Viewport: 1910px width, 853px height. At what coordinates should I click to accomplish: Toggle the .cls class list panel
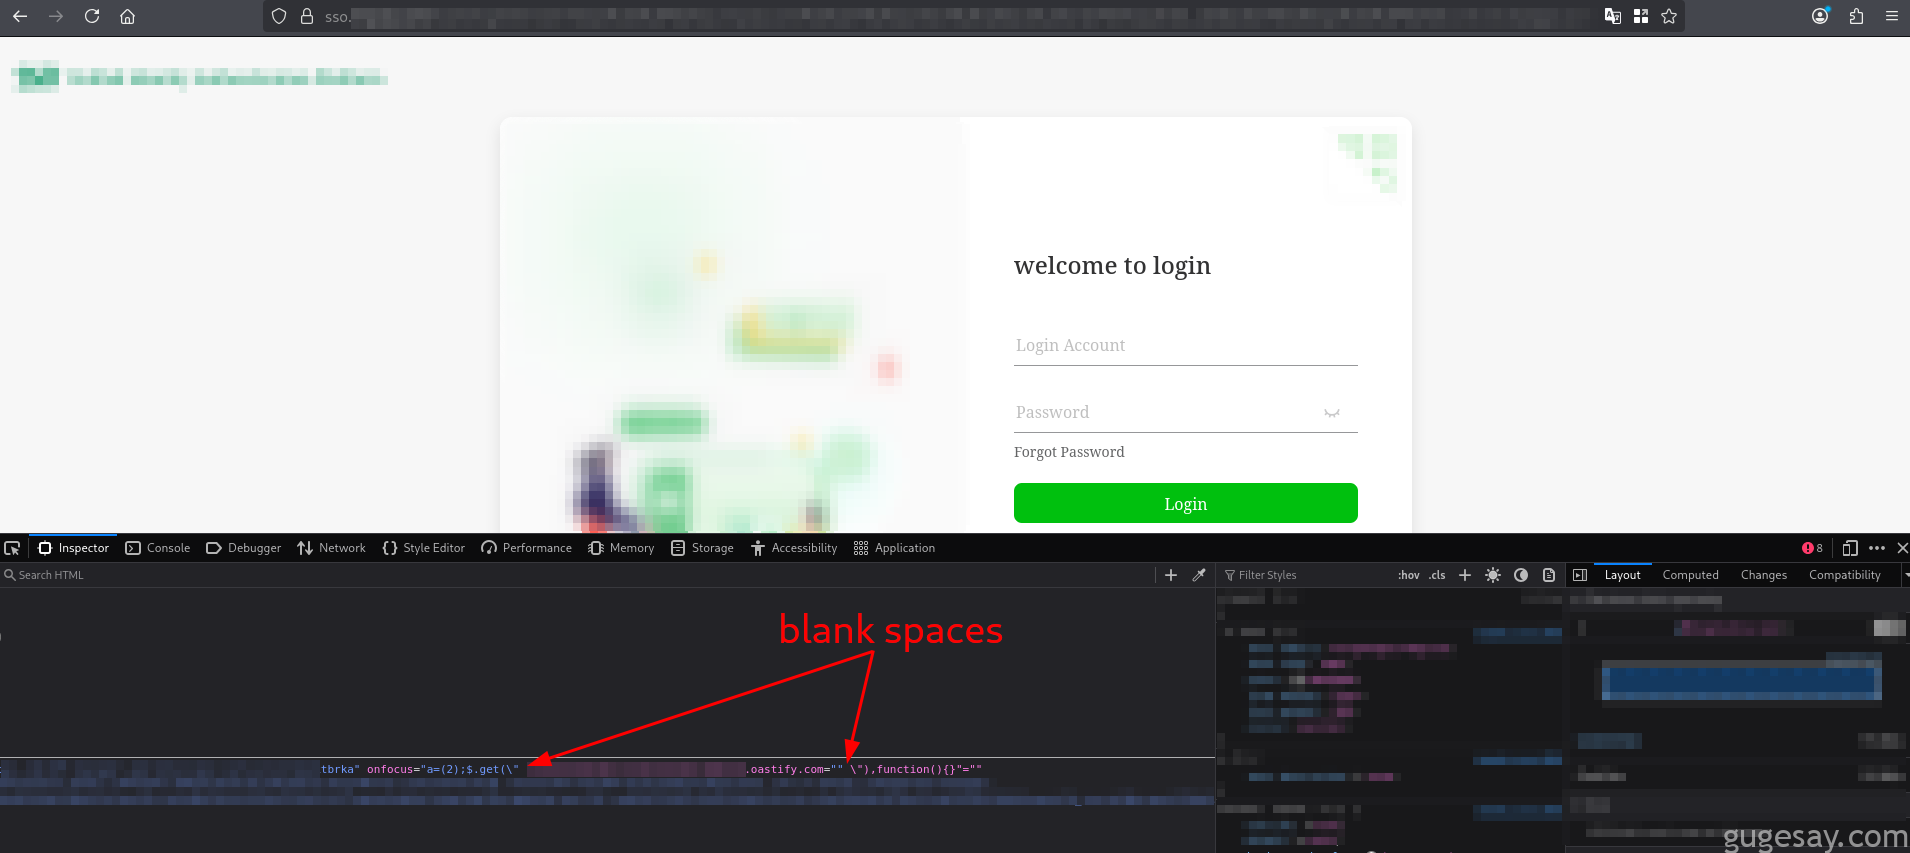pyautogui.click(x=1437, y=575)
